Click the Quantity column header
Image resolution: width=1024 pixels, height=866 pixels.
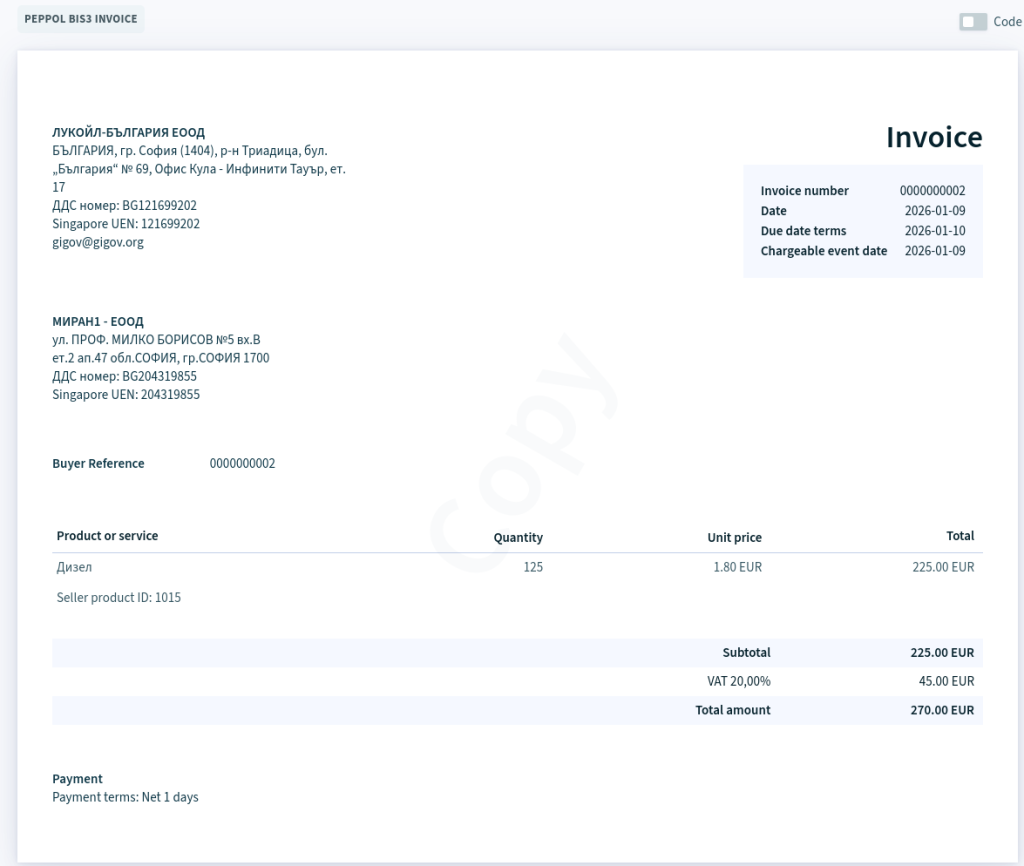(517, 538)
